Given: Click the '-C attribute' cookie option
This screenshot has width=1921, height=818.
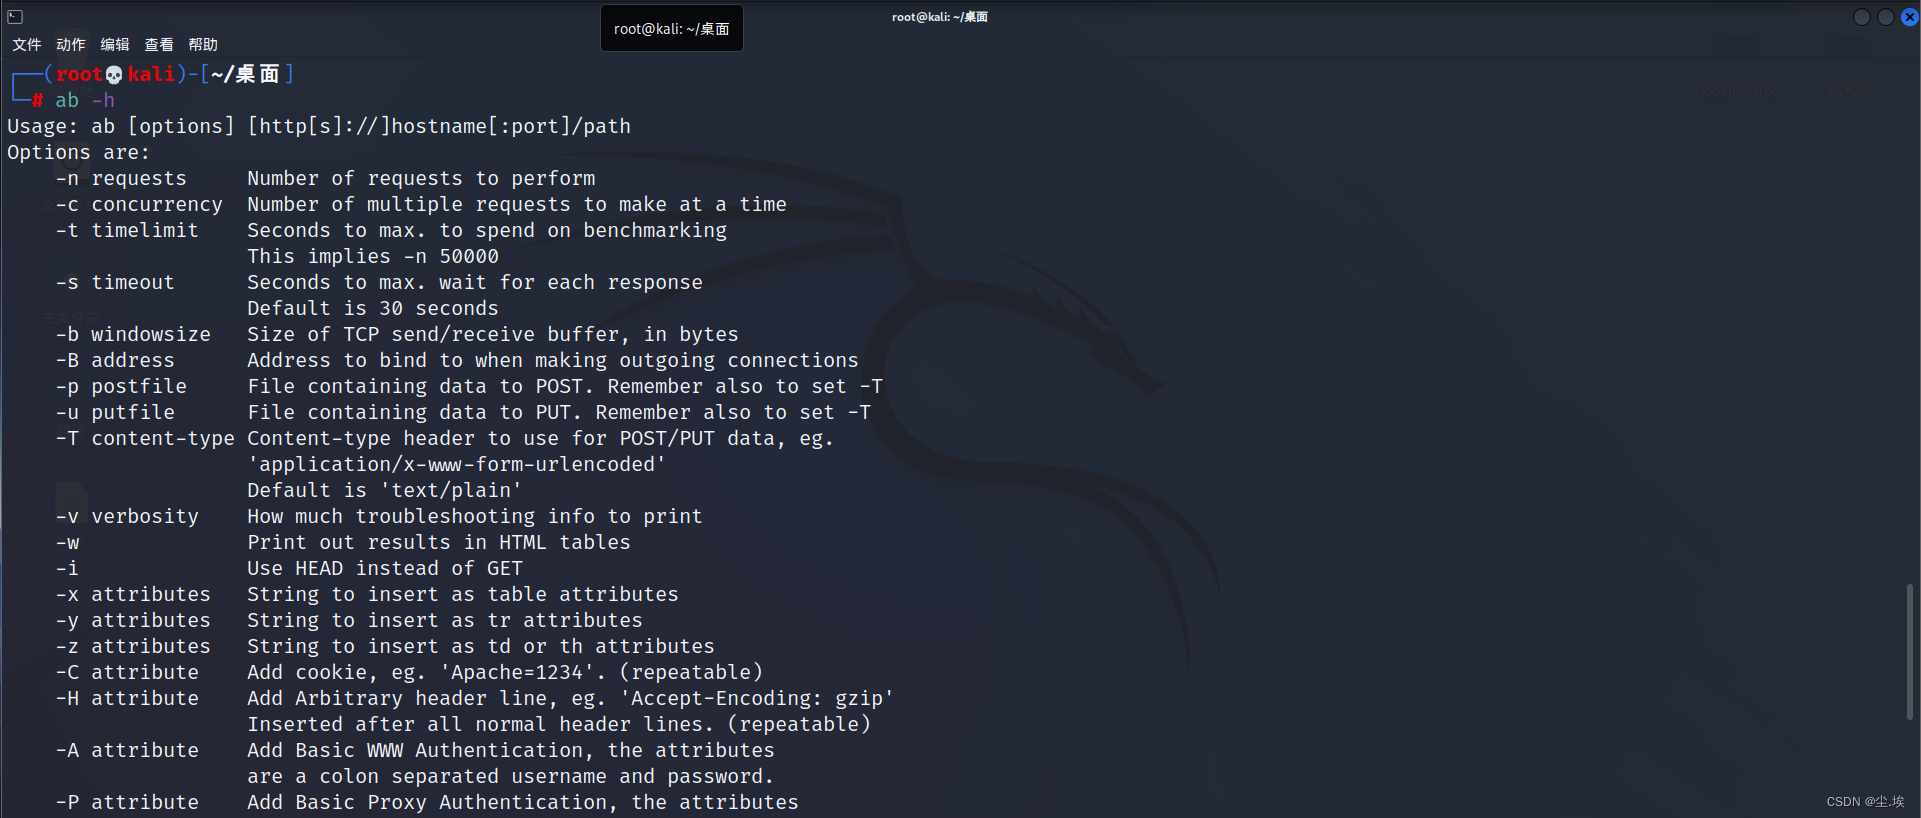Looking at the screenshot, I should coord(409,672).
